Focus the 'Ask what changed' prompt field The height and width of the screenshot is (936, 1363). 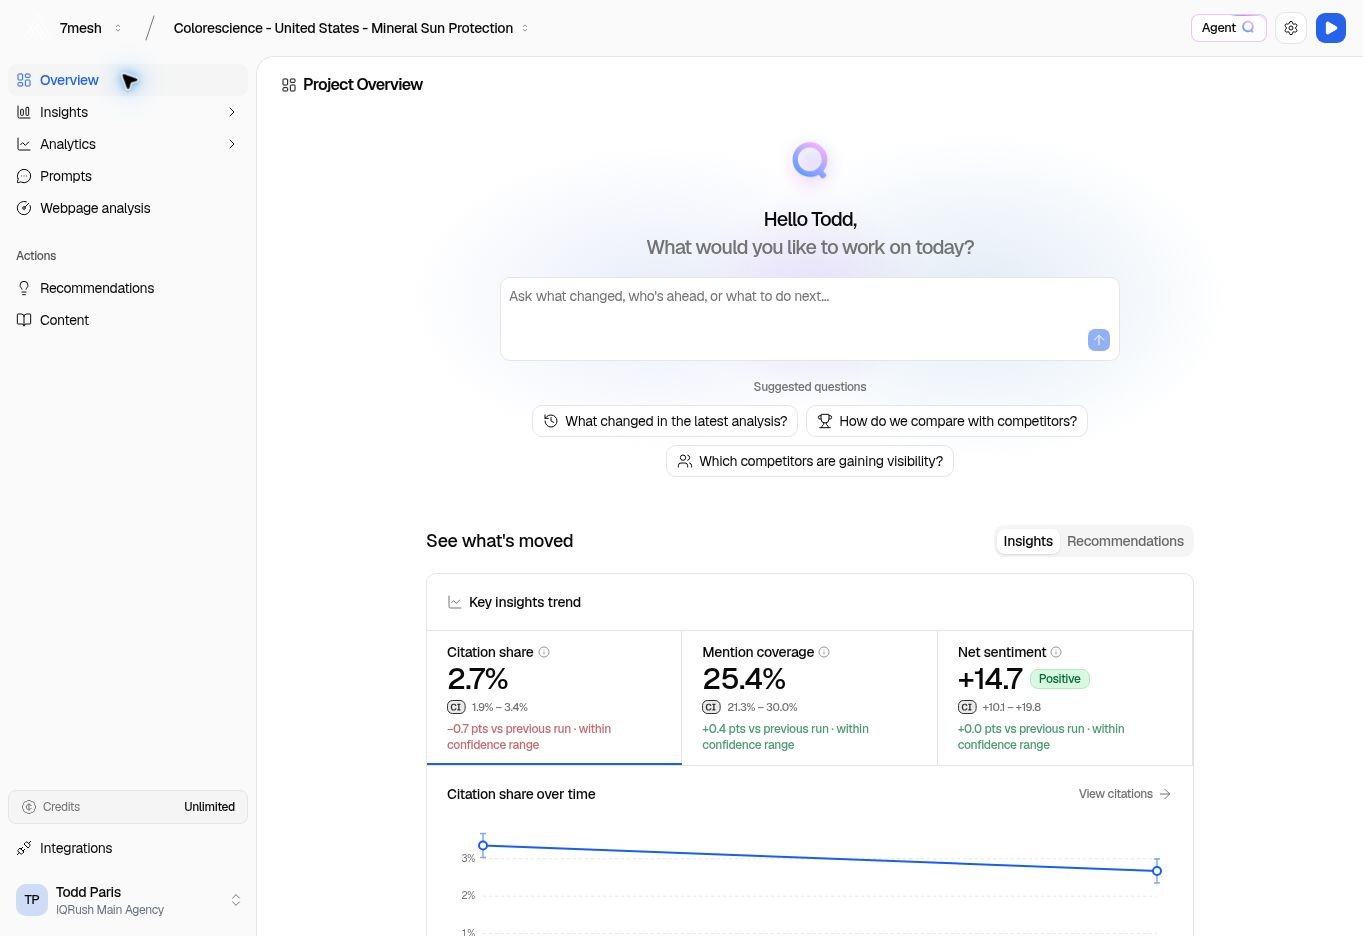(x=810, y=319)
